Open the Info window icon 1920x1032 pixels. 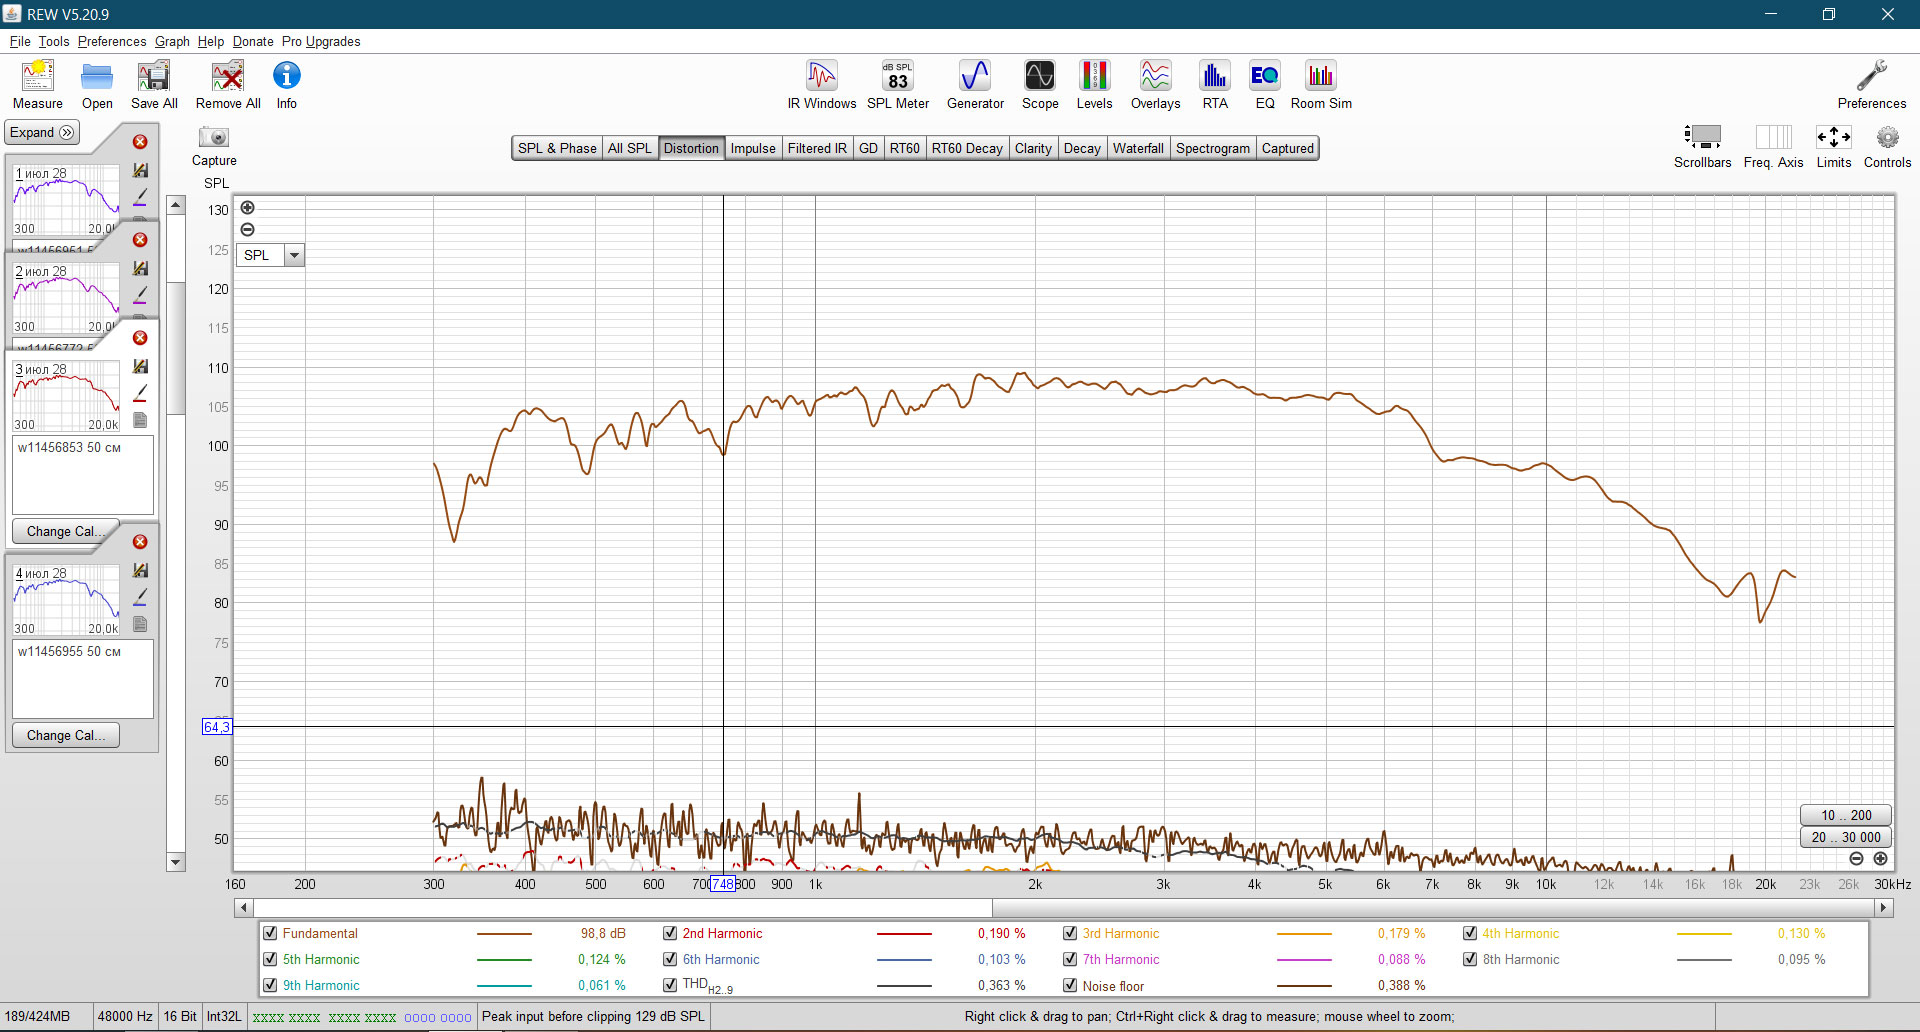pos(286,76)
